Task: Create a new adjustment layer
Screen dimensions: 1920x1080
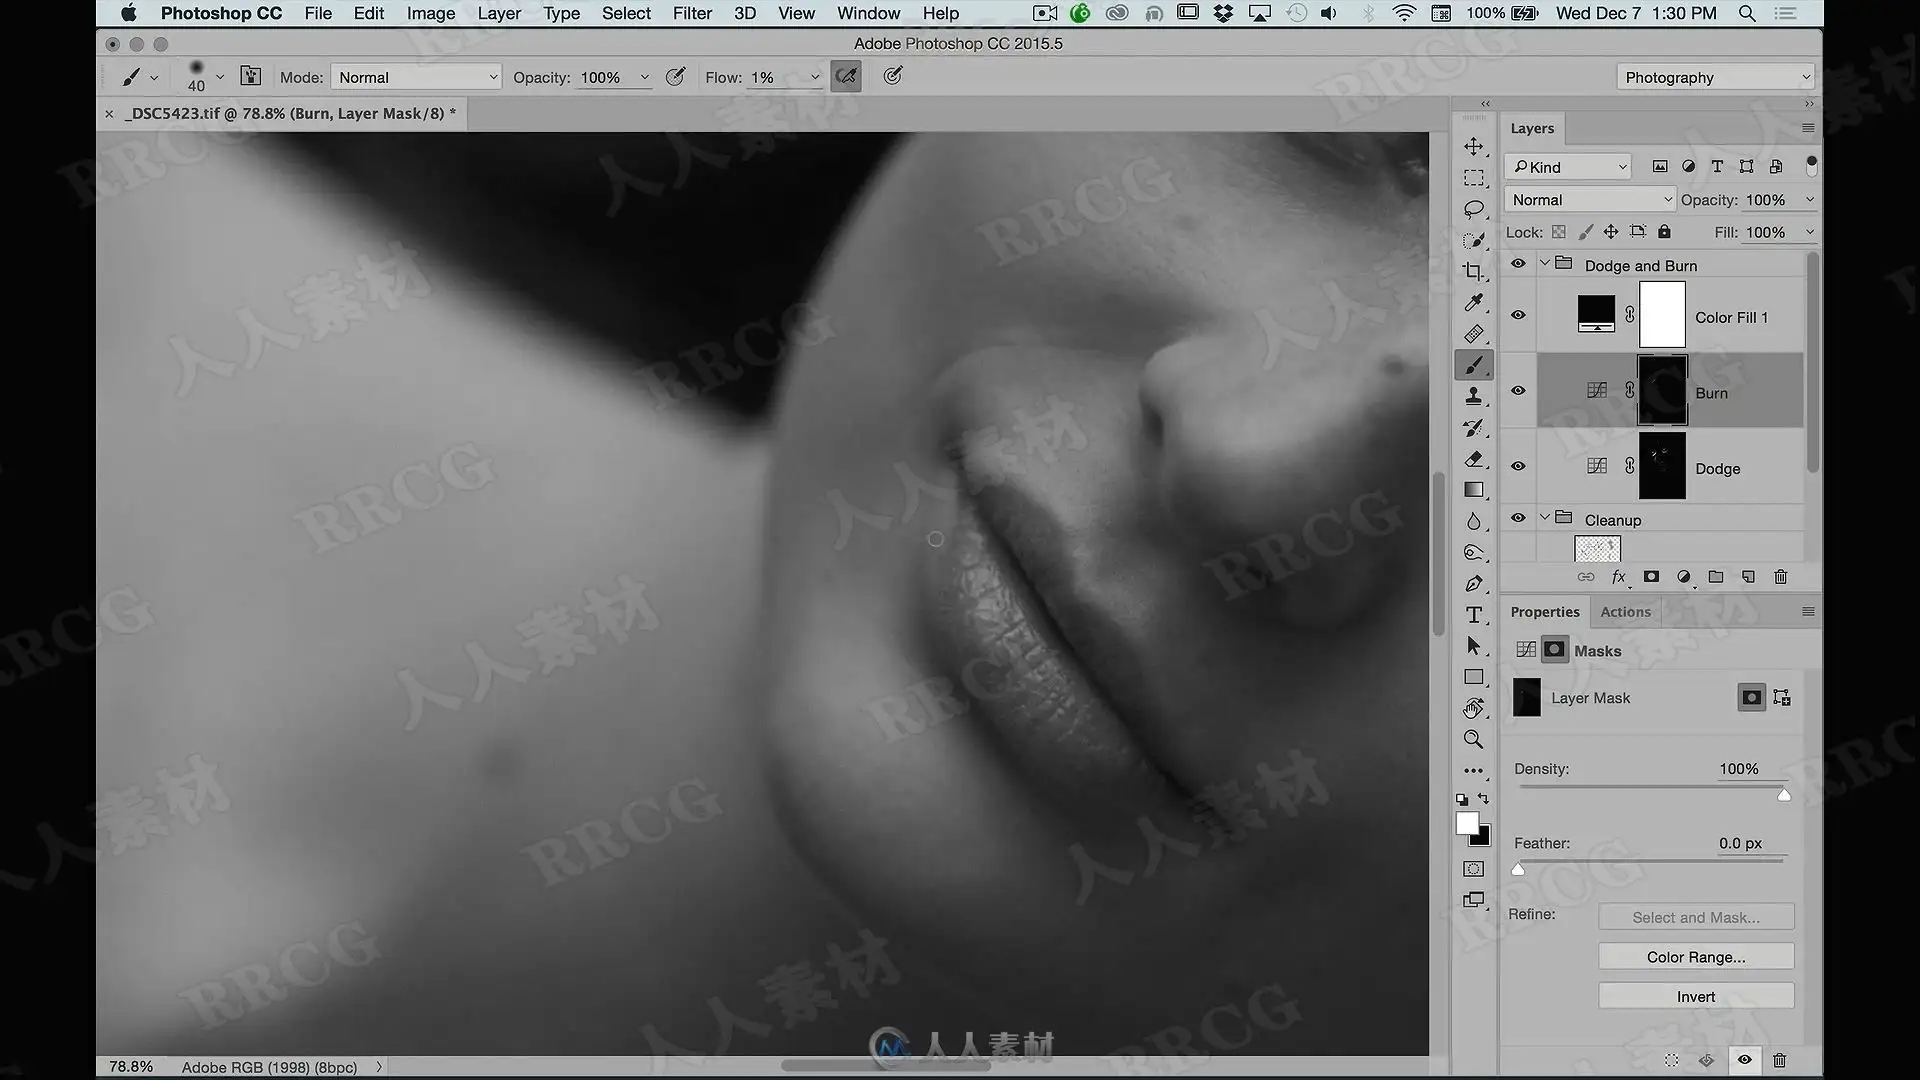Action: [1684, 577]
